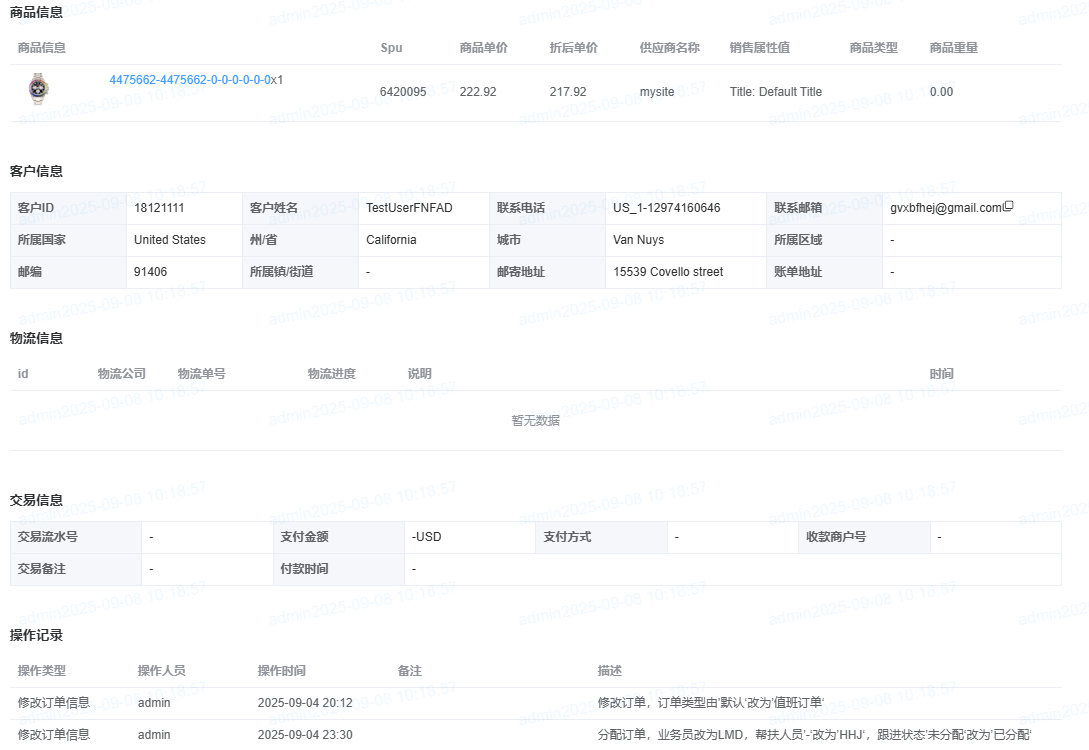Select customer ID value 18121111
This screenshot has height=750, width=1089.
point(159,208)
